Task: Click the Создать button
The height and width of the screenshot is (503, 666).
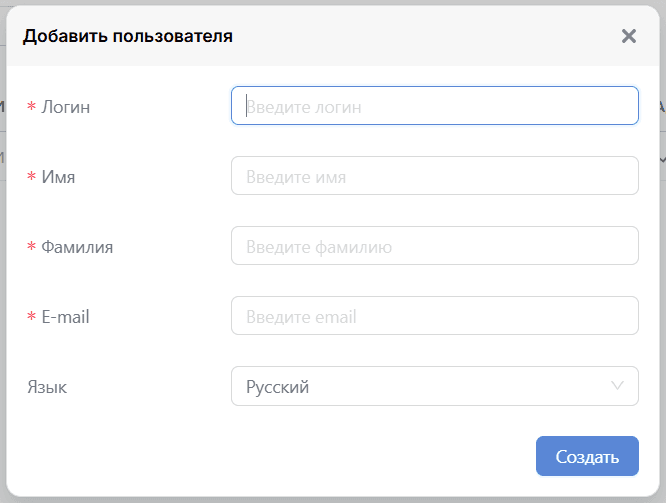Action: [587, 456]
